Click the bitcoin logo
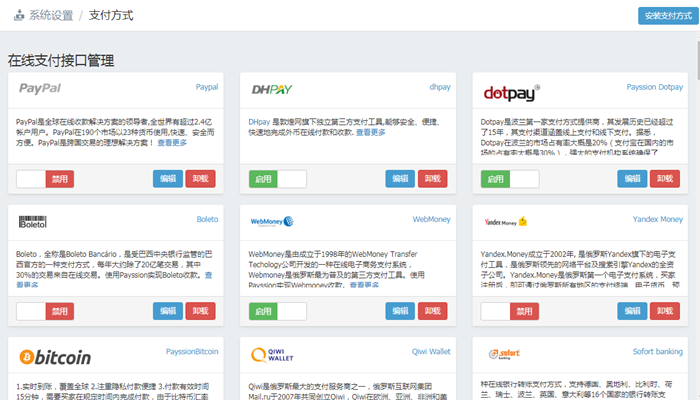 [x=55, y=358]
